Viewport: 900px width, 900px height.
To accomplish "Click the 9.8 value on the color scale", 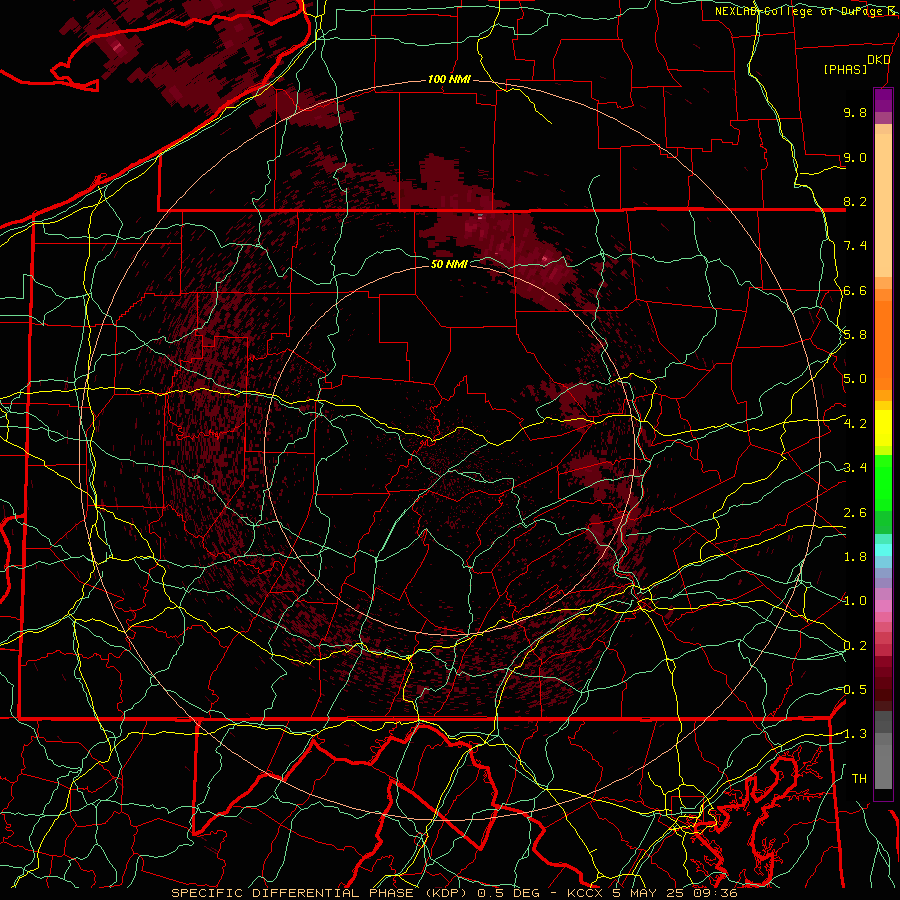I will click(855, 112).
